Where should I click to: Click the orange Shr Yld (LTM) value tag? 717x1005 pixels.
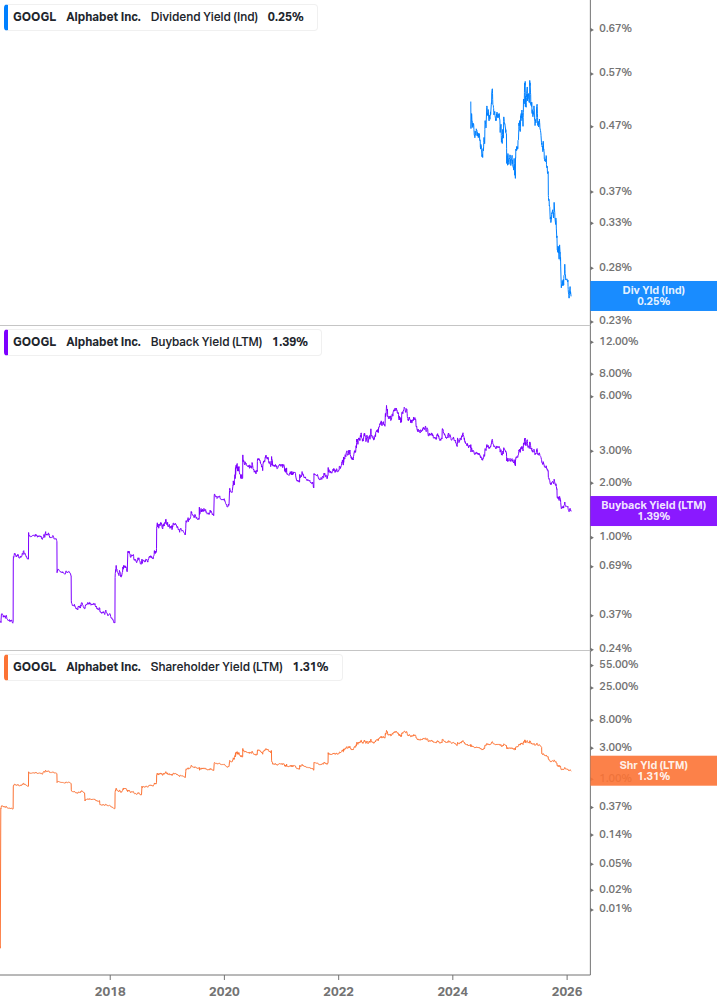653,770
